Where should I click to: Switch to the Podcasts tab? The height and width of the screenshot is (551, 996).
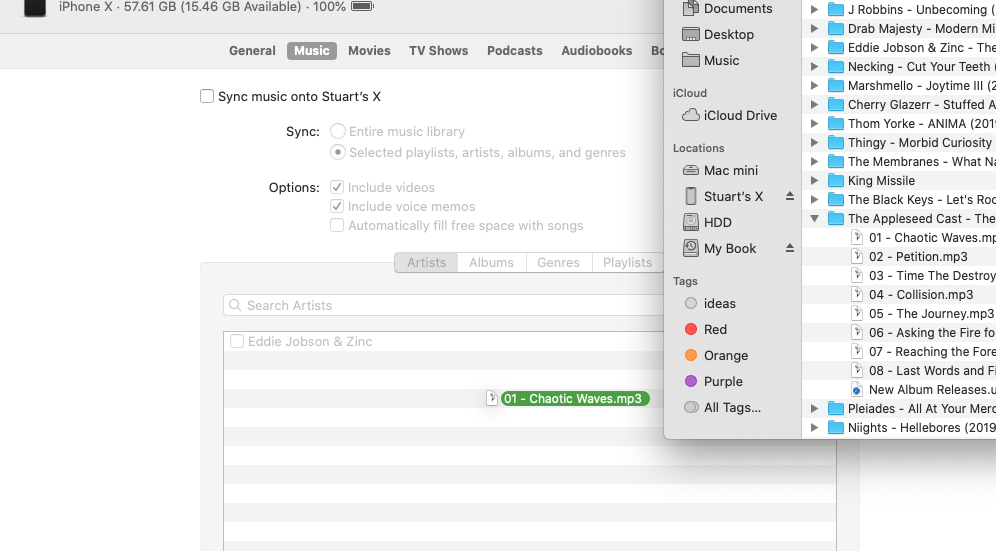click(x=515, y=51)
